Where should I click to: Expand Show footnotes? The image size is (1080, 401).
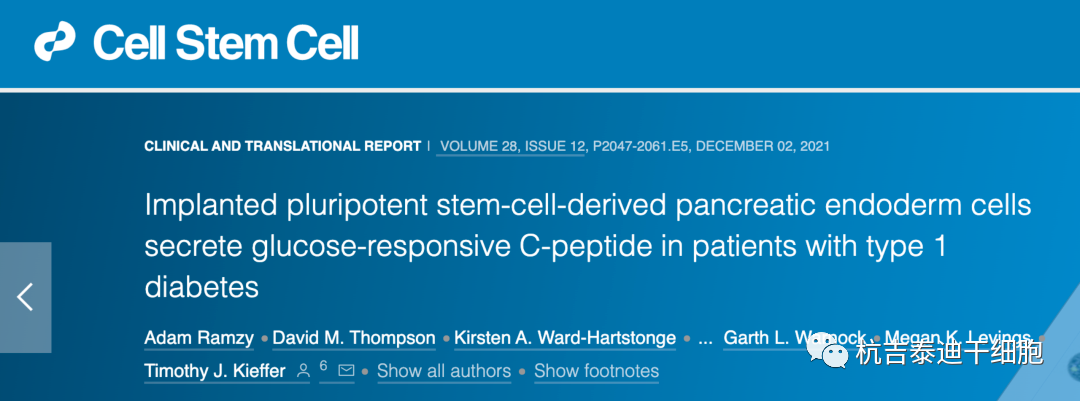(596, 371)
